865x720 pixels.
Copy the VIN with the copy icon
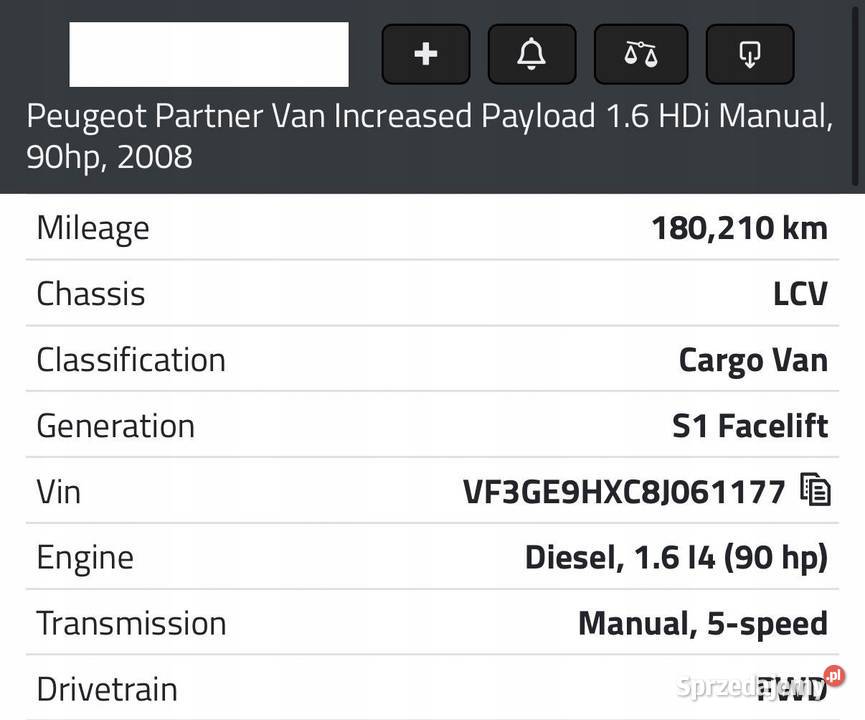[x=815, y=489]
